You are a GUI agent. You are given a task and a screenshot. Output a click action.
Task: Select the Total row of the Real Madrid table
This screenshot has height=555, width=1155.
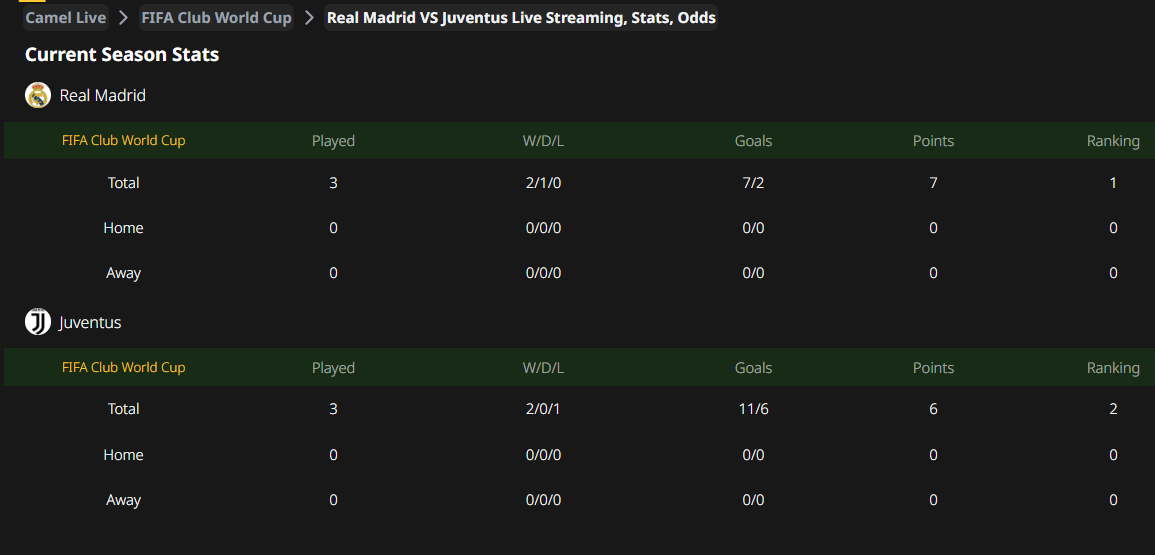[579, 183]
